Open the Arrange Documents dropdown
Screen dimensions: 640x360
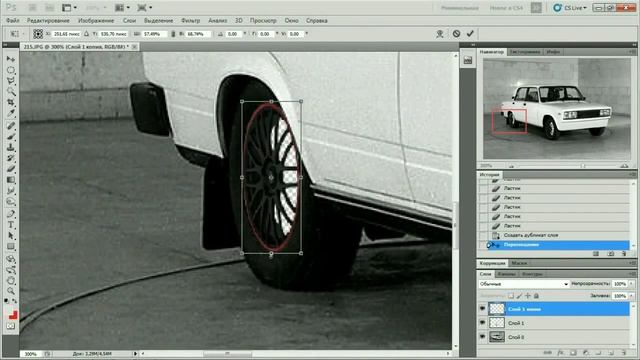[x=122, y=7]
